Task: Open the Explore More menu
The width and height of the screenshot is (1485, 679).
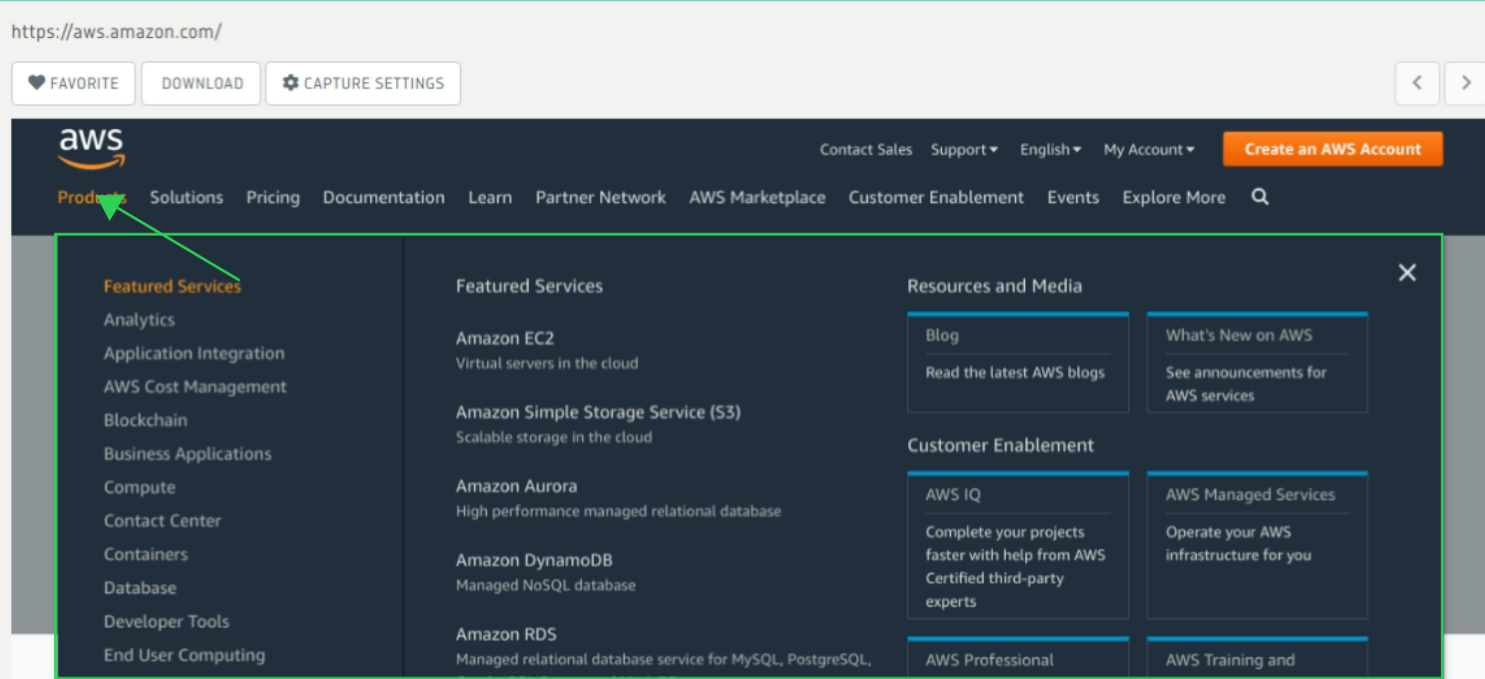Action: [x=1174, y=197]
